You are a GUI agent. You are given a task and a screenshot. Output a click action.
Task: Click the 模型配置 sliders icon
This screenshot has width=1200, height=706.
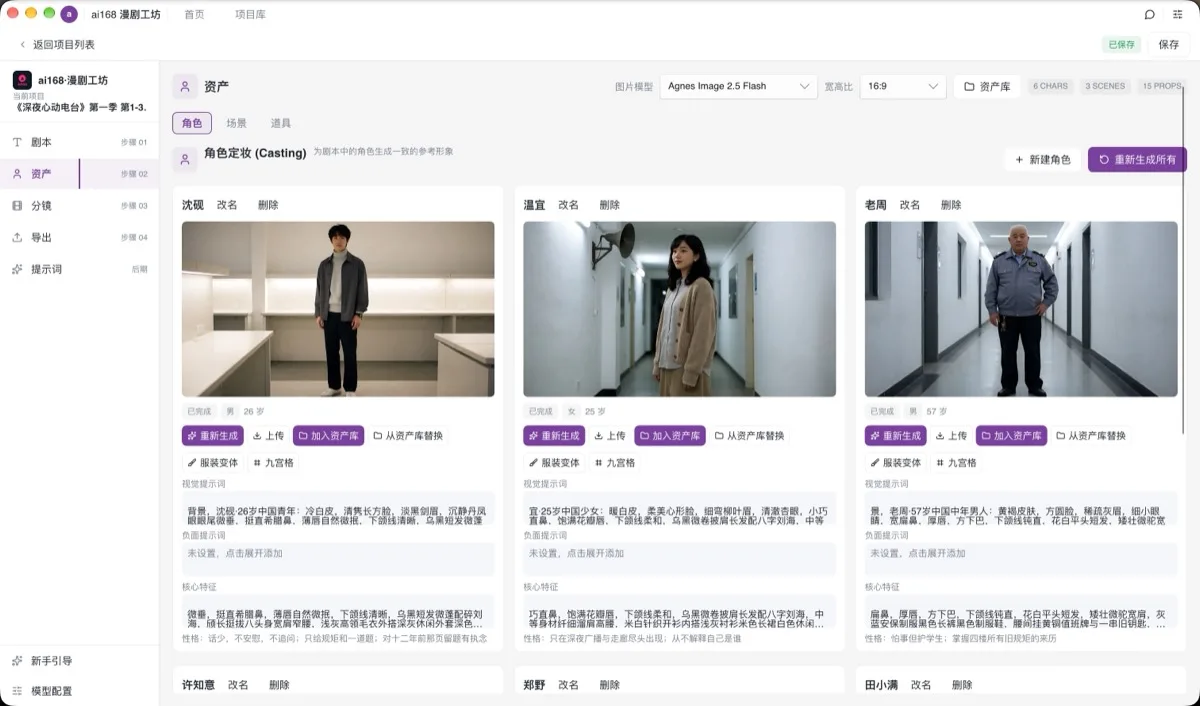[17, 691]
